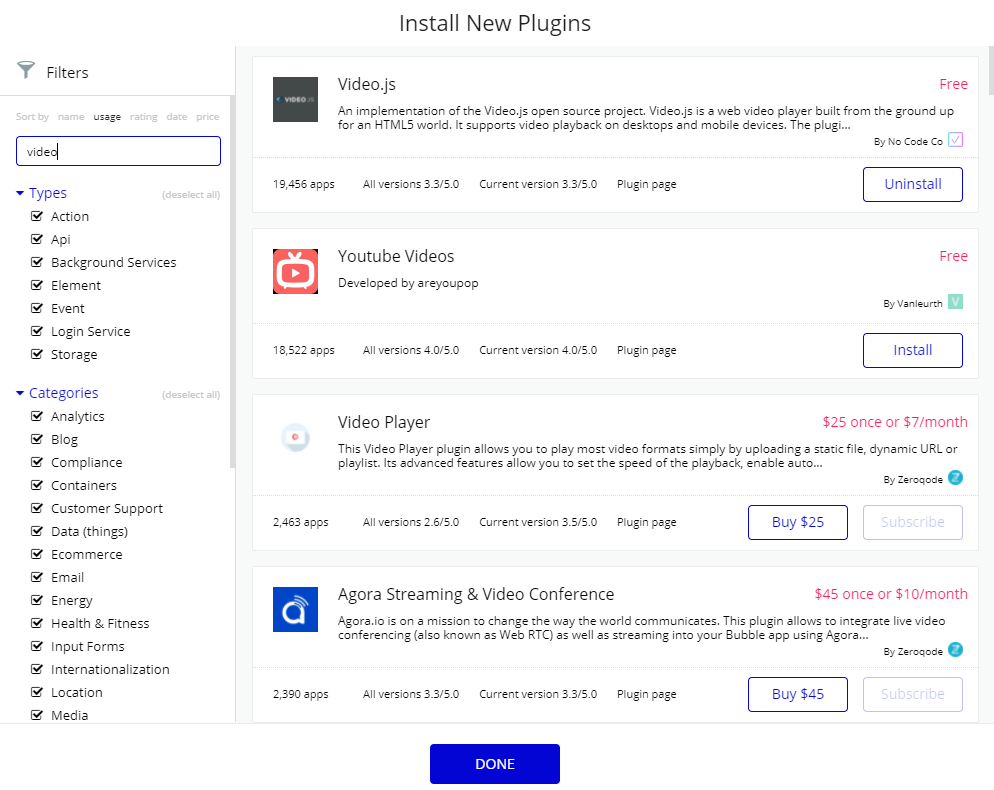
Task: Toggle the Containers category checkbox
Action: (37, 485)
